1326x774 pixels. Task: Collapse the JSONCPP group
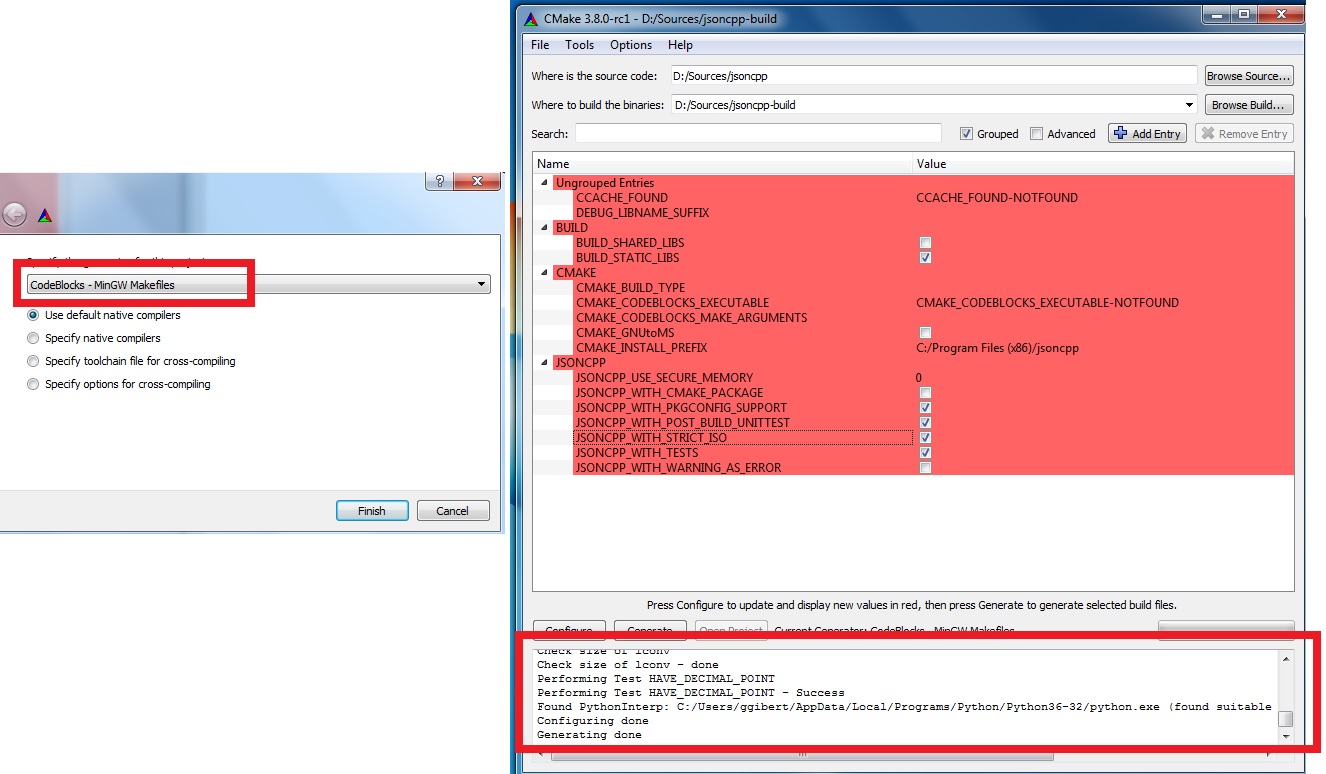[545, 363]
